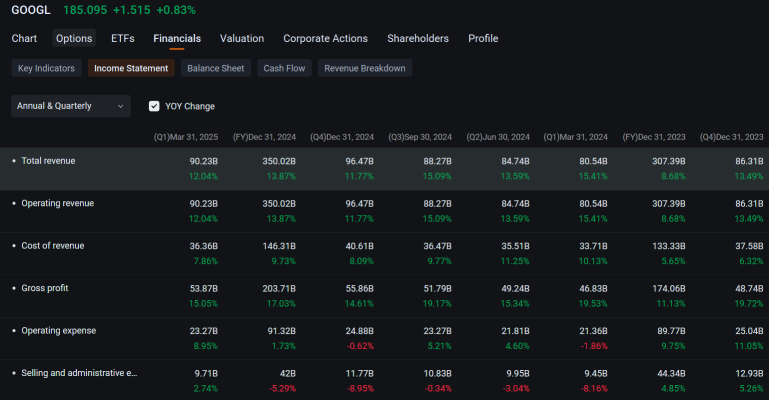Select the Total revenue row label
Image resolution: width=769 pixels, height=400 pixels.
(48, 161)
